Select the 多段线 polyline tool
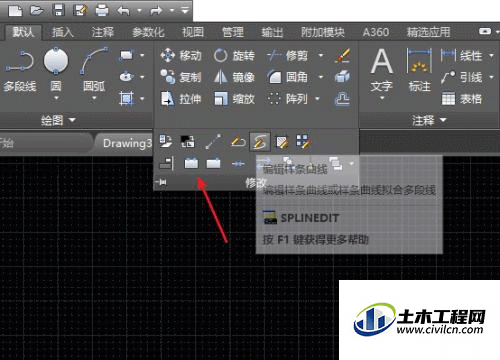 click(20, 70)
